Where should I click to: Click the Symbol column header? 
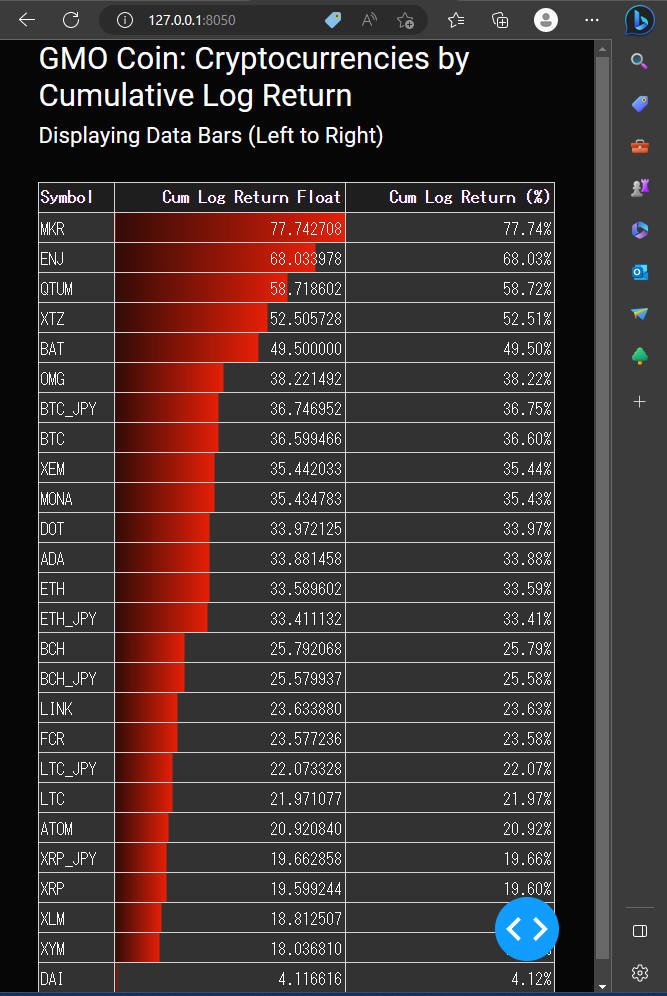pyautogui.click(x=76, y=198)
